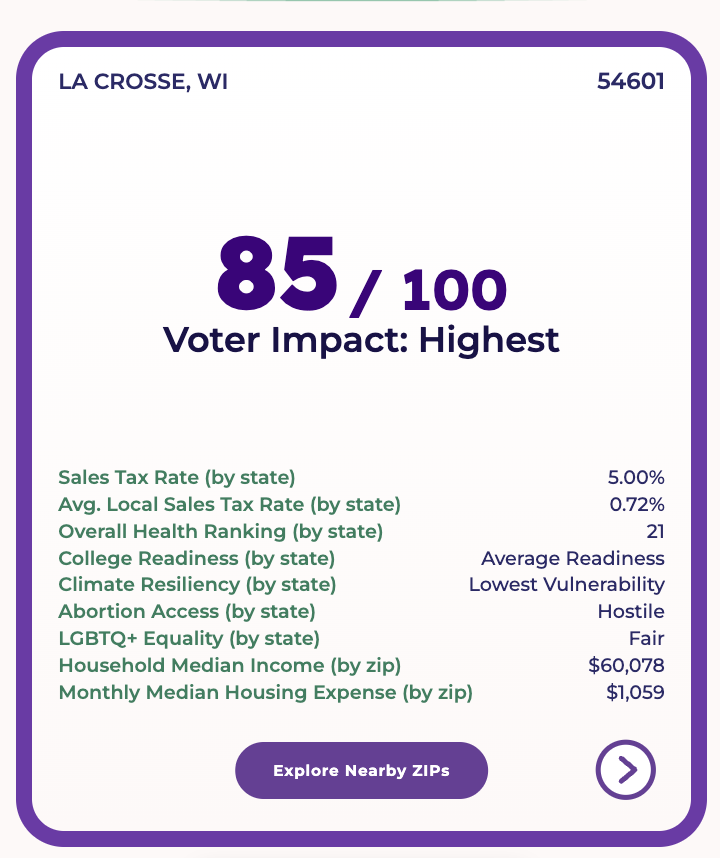Click the Voter Impact: Highest text
This screenshot has height=858, width=720.
(x=361, y=340)
